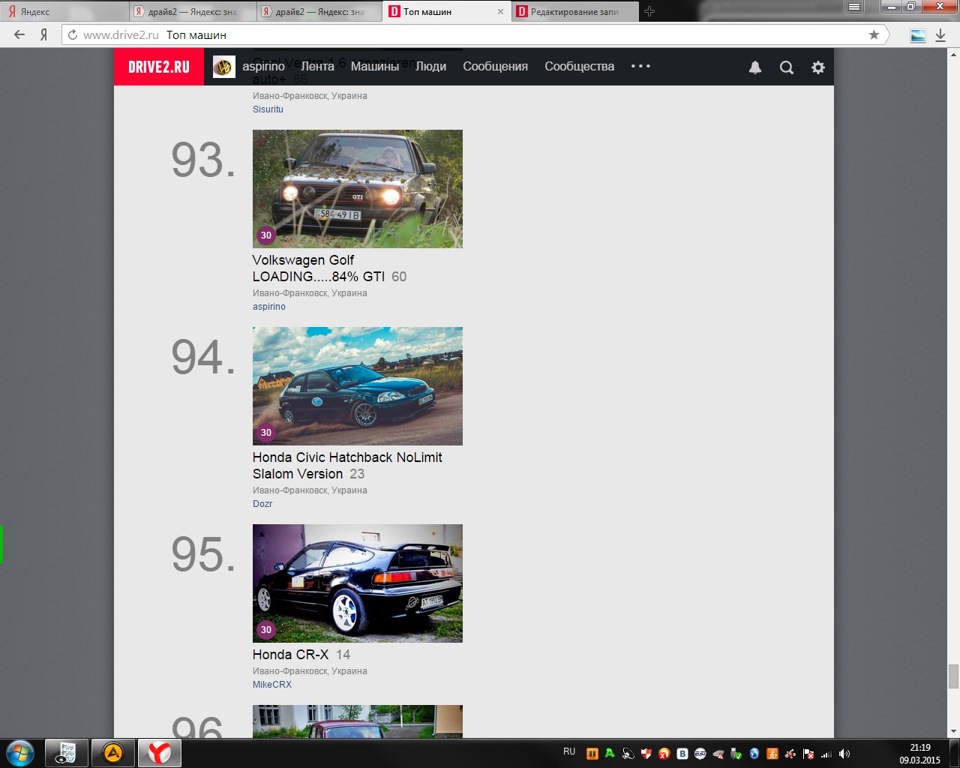This screenshot has width=960, height=768.
Task: Go back with the browser arrow
Action: [x=20, y=35]
